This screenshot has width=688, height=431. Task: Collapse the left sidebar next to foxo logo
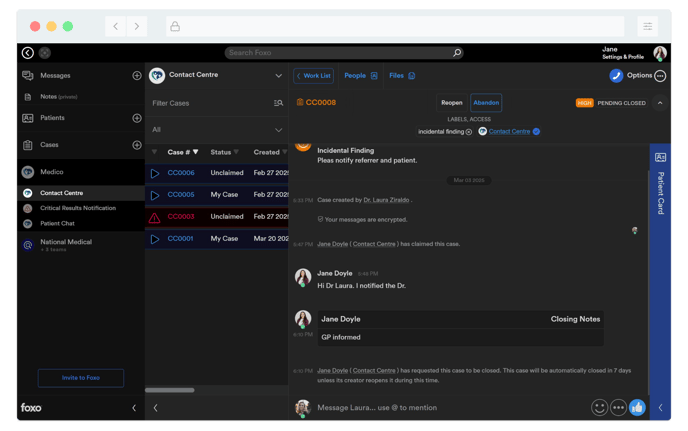134,408
